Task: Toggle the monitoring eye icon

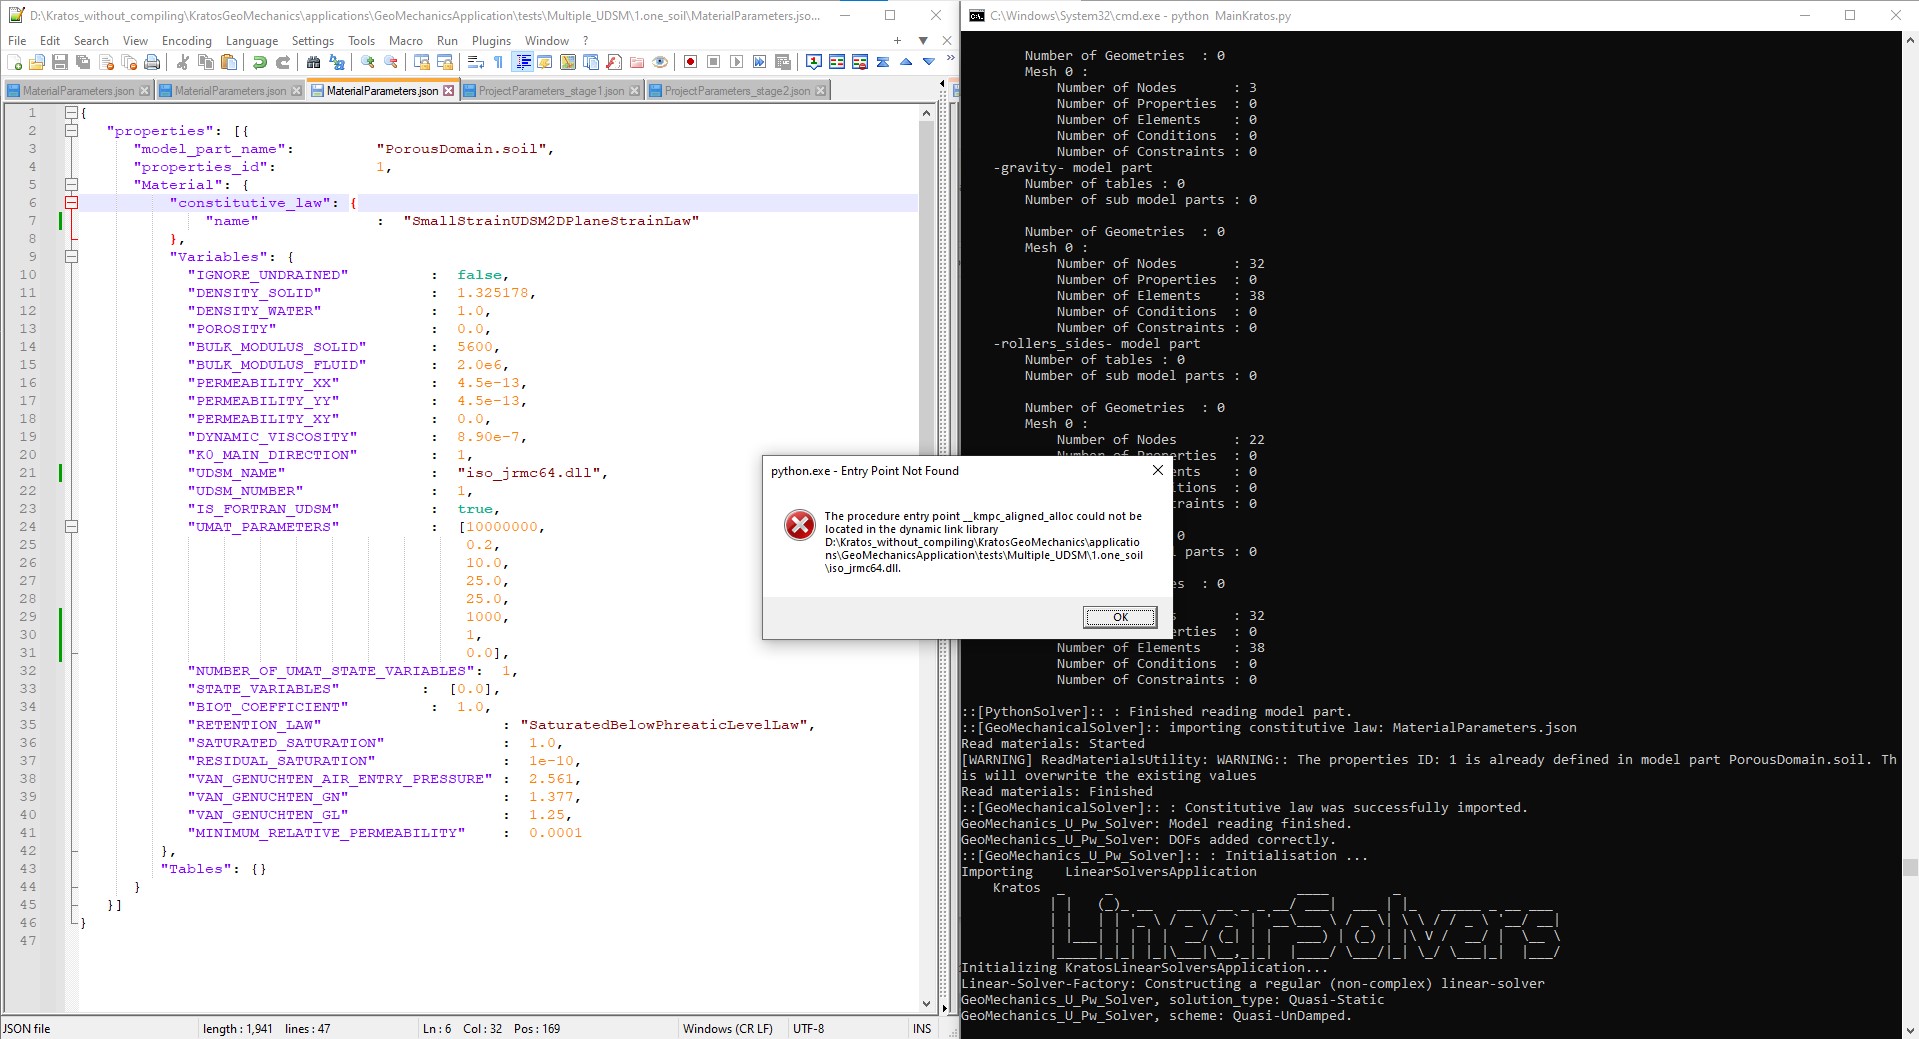Action: [659, 62]
